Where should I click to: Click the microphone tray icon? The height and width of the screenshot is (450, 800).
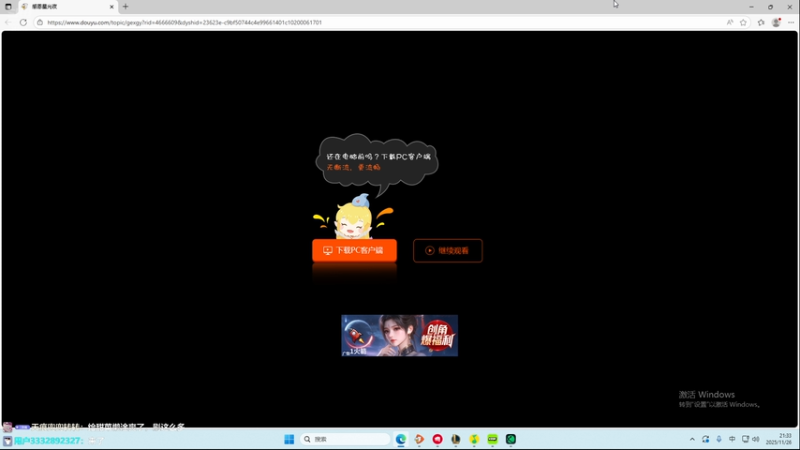tap(719, 439)
